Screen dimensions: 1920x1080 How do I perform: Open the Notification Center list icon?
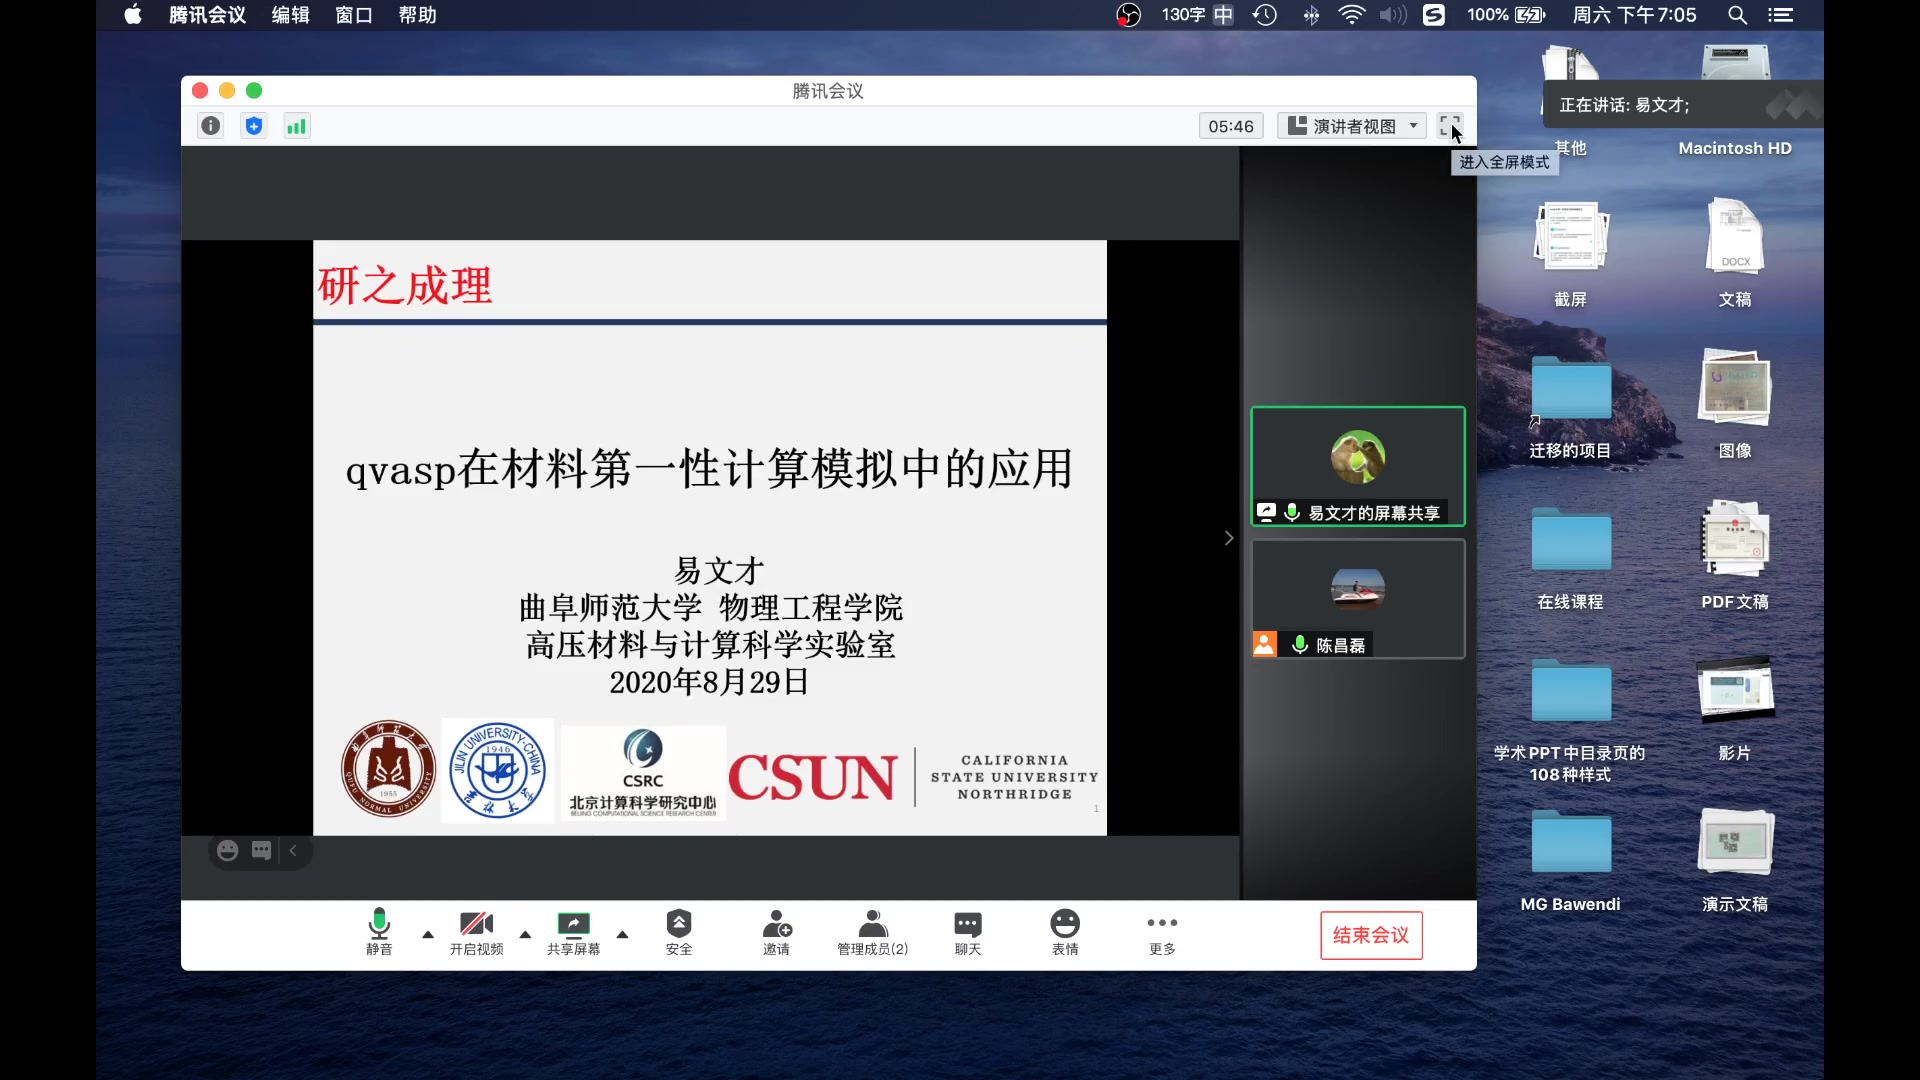click(1781, 15)
